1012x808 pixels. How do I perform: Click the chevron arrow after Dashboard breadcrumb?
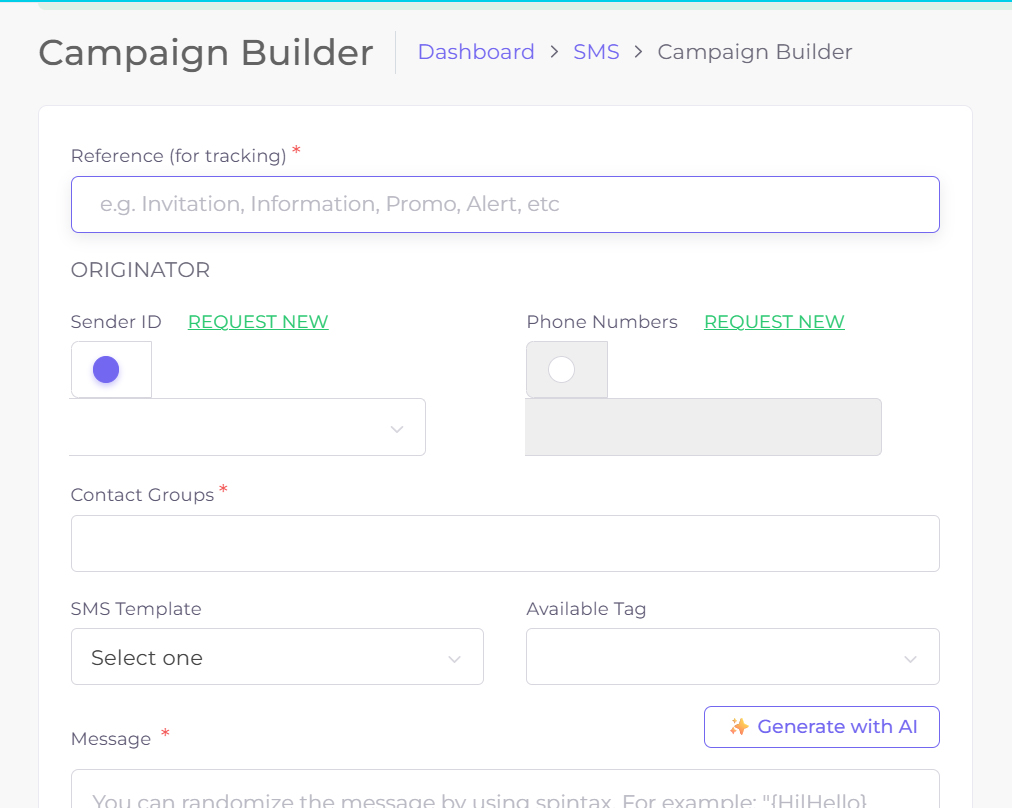(554, 52)
